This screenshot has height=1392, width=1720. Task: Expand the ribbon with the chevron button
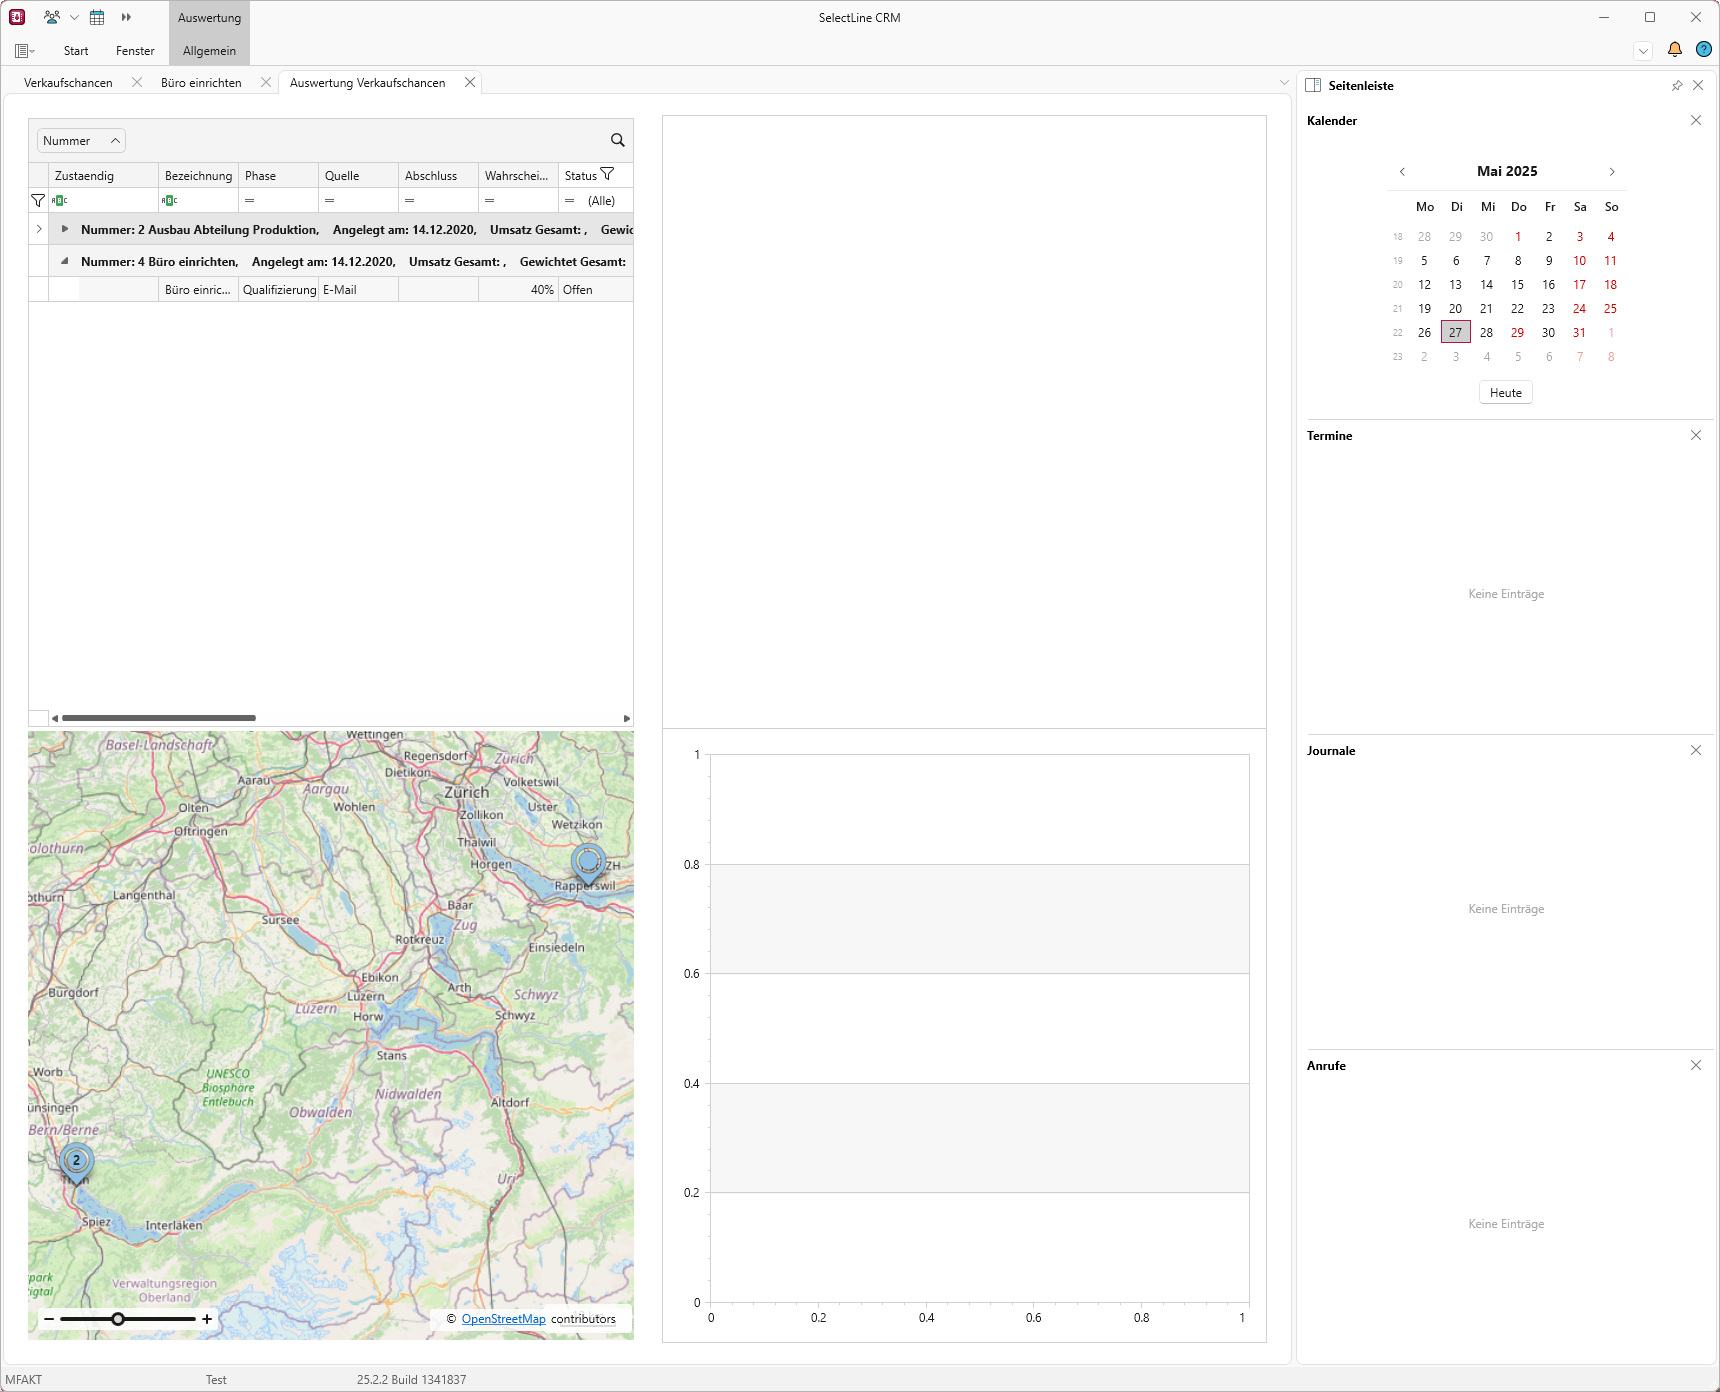pyautogui.click(x=1643, y=51)
